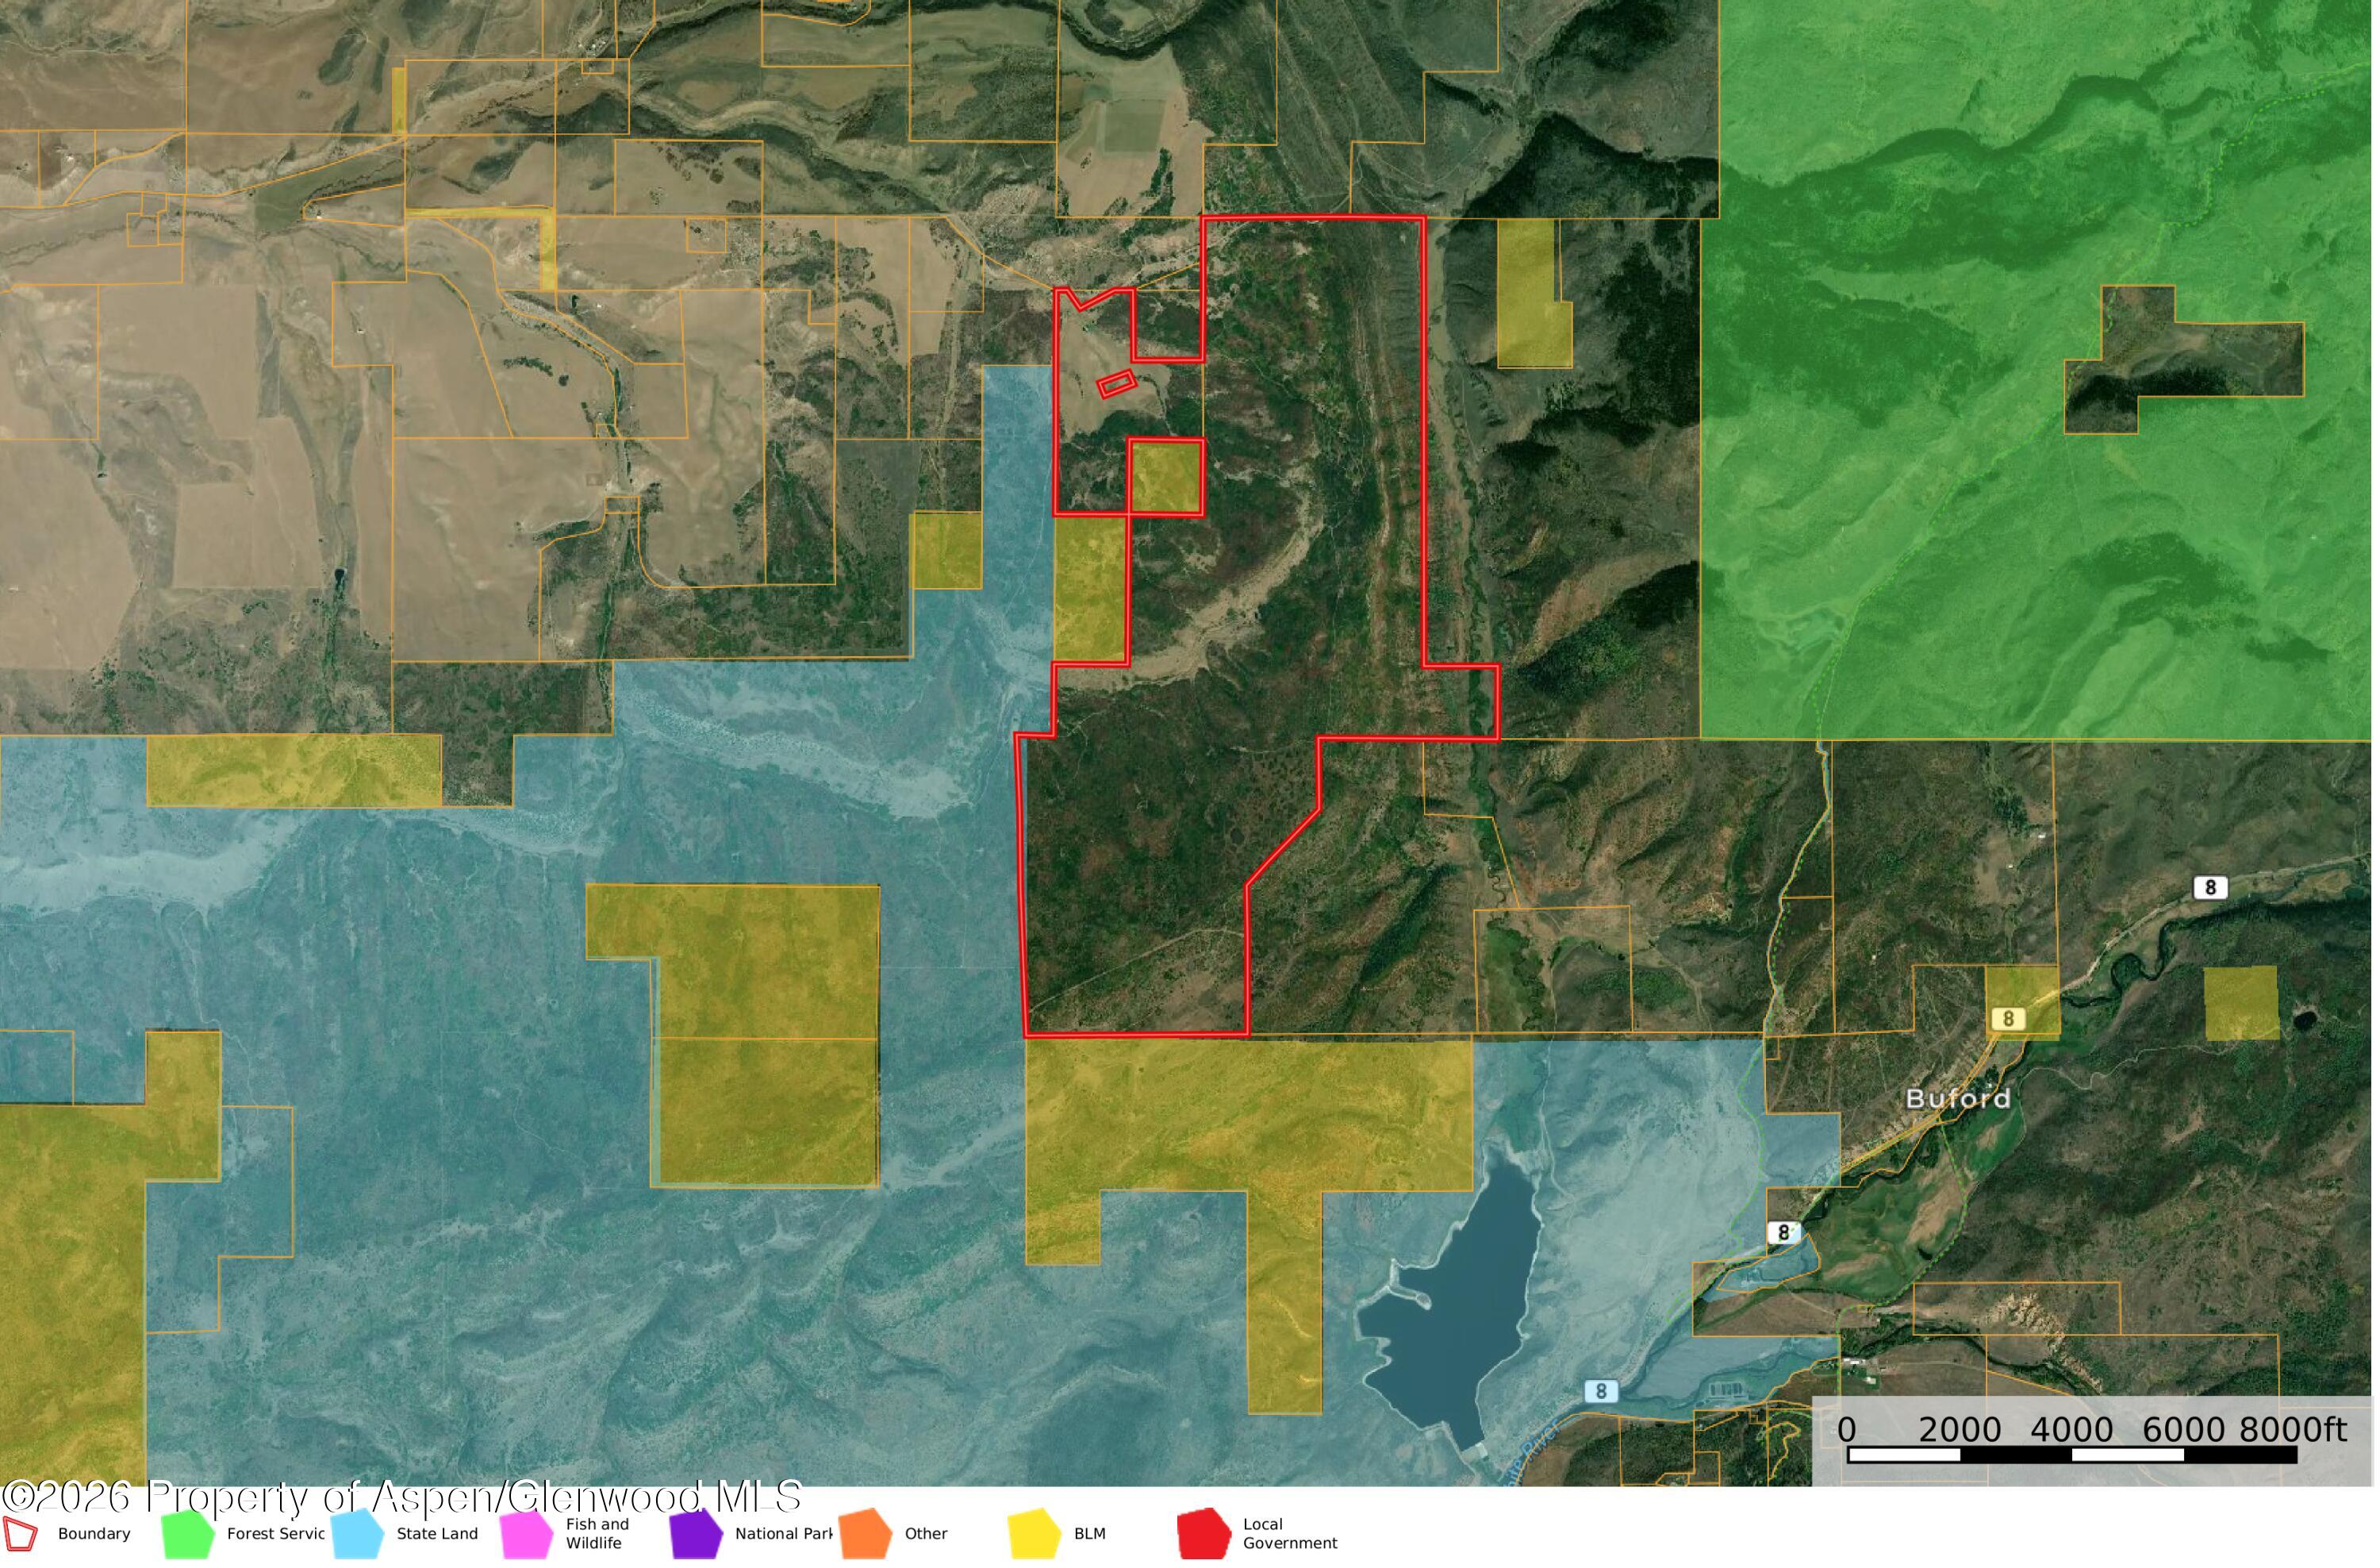Select the light blue State Land legend icon

pos(358,1535)
